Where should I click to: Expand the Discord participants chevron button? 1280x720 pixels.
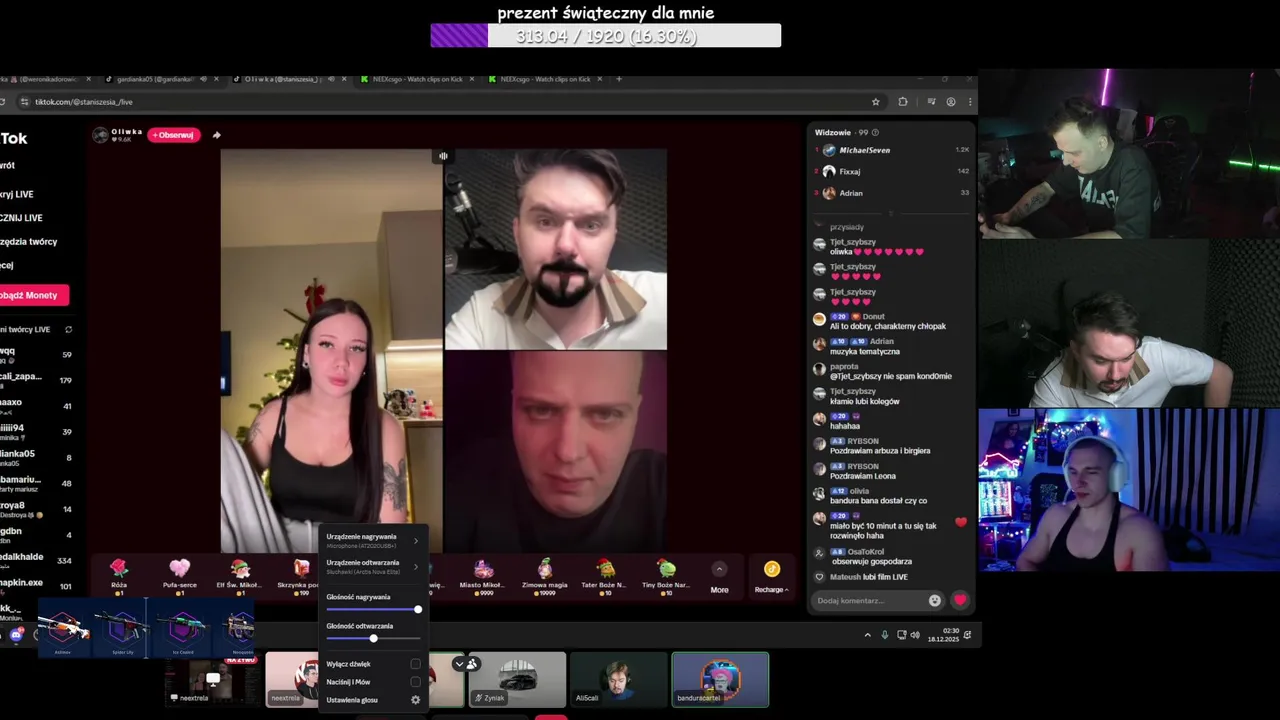pyautogui.click(x=460, y=663)
